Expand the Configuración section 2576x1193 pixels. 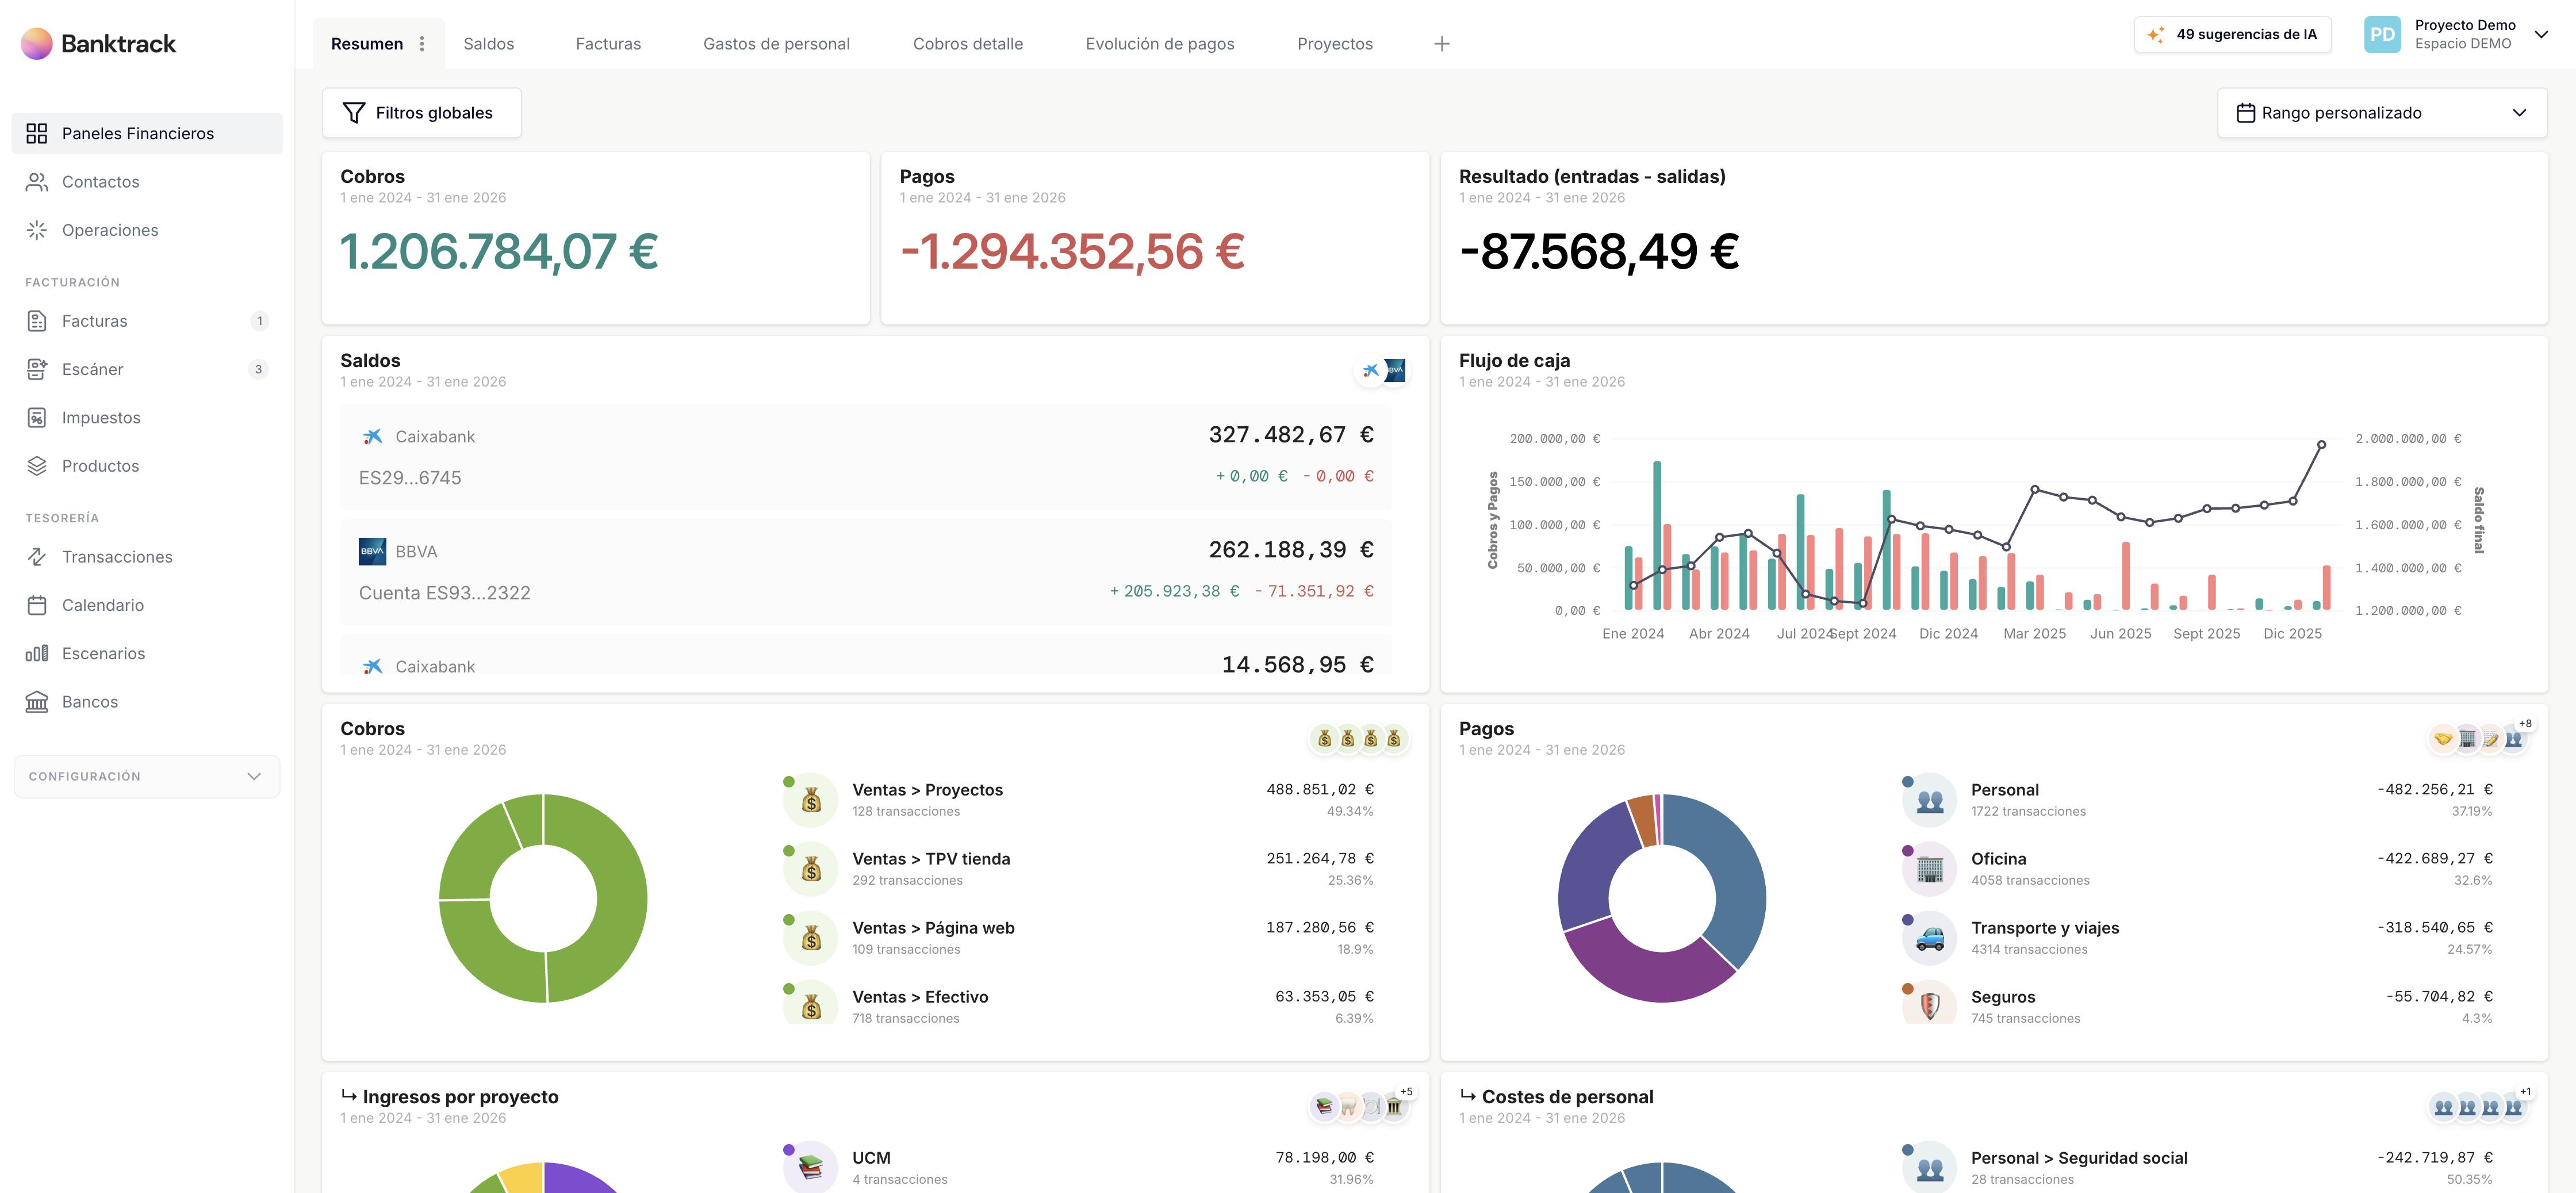pos(146,776)
